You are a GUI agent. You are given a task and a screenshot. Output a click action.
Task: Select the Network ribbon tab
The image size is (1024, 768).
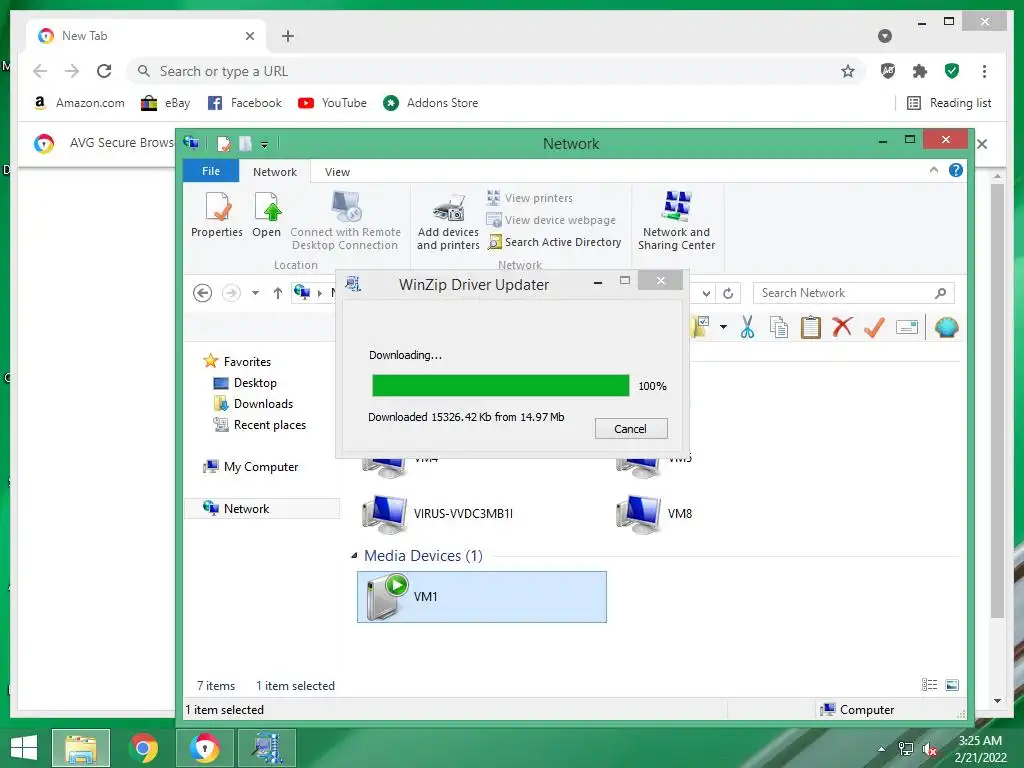click(275, 172)
